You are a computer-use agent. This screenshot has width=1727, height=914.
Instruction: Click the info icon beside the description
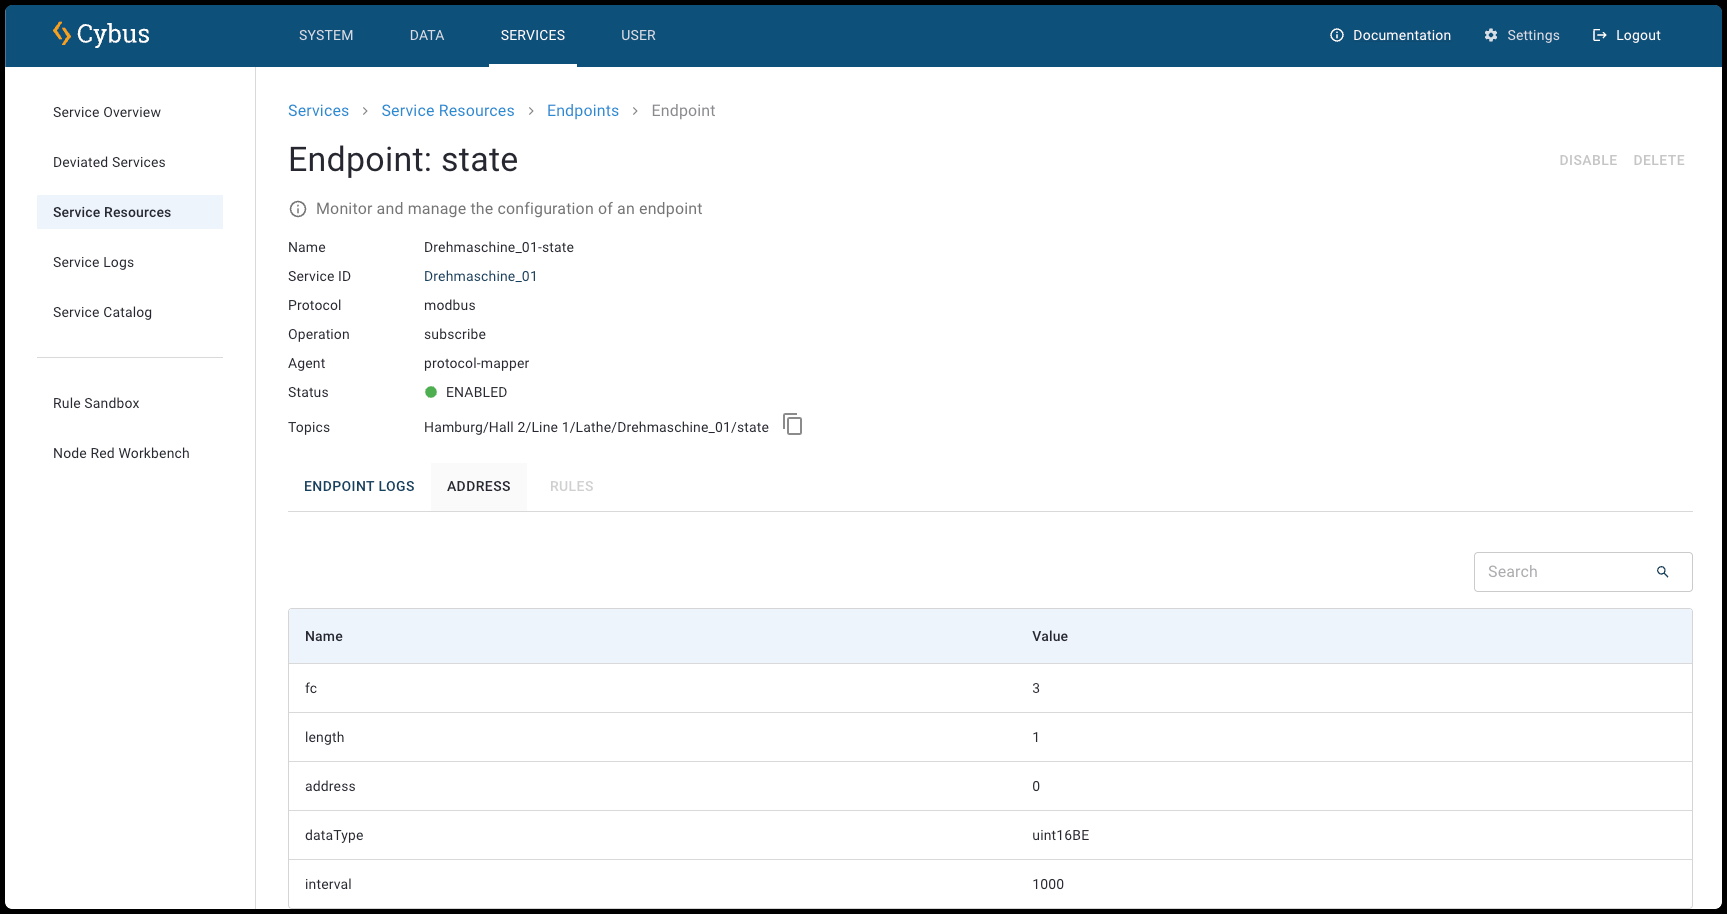coord(298,209)
